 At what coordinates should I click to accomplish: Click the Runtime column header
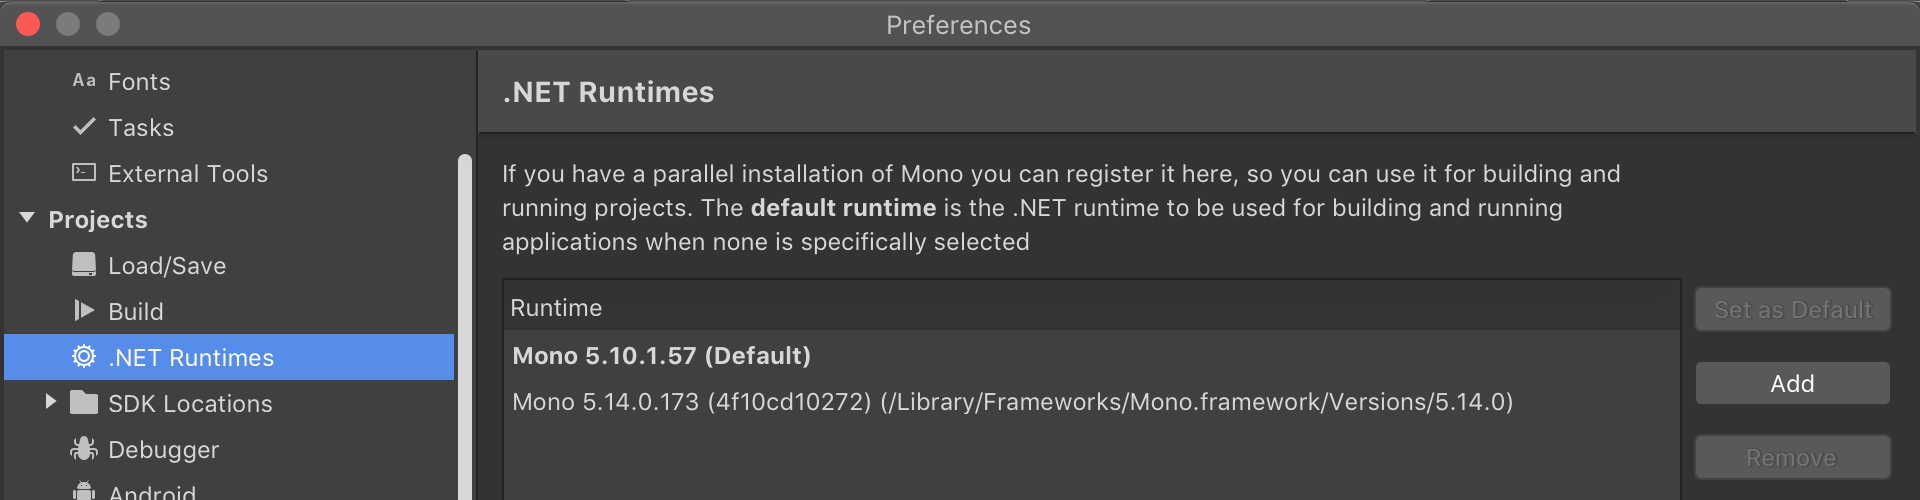(556, 308)
